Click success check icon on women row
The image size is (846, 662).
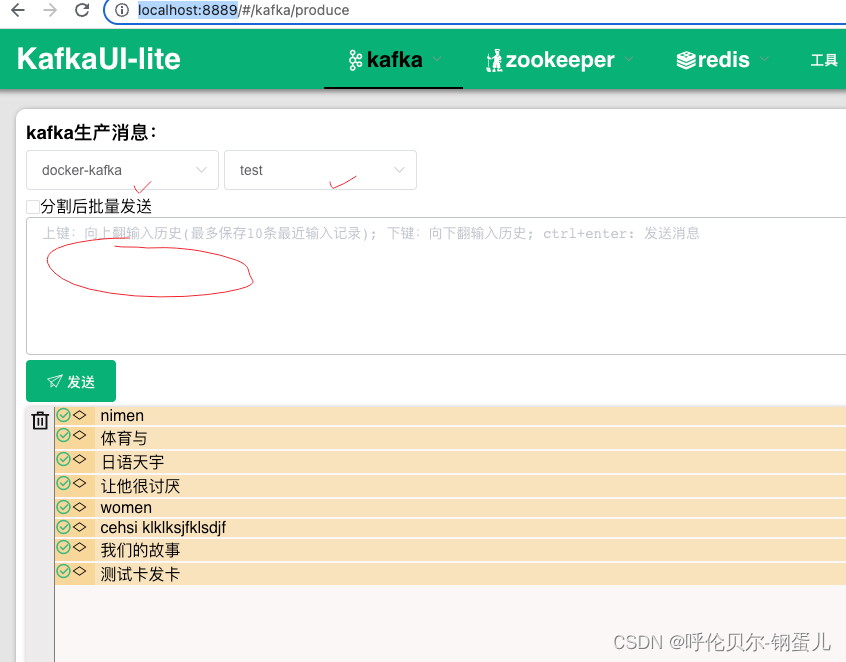pyautogui.click(x=64, y=507)
